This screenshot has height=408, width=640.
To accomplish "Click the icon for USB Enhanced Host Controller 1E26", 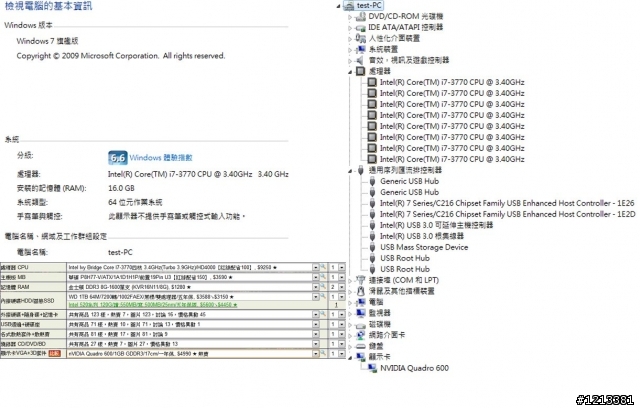I will pos(372,203).
